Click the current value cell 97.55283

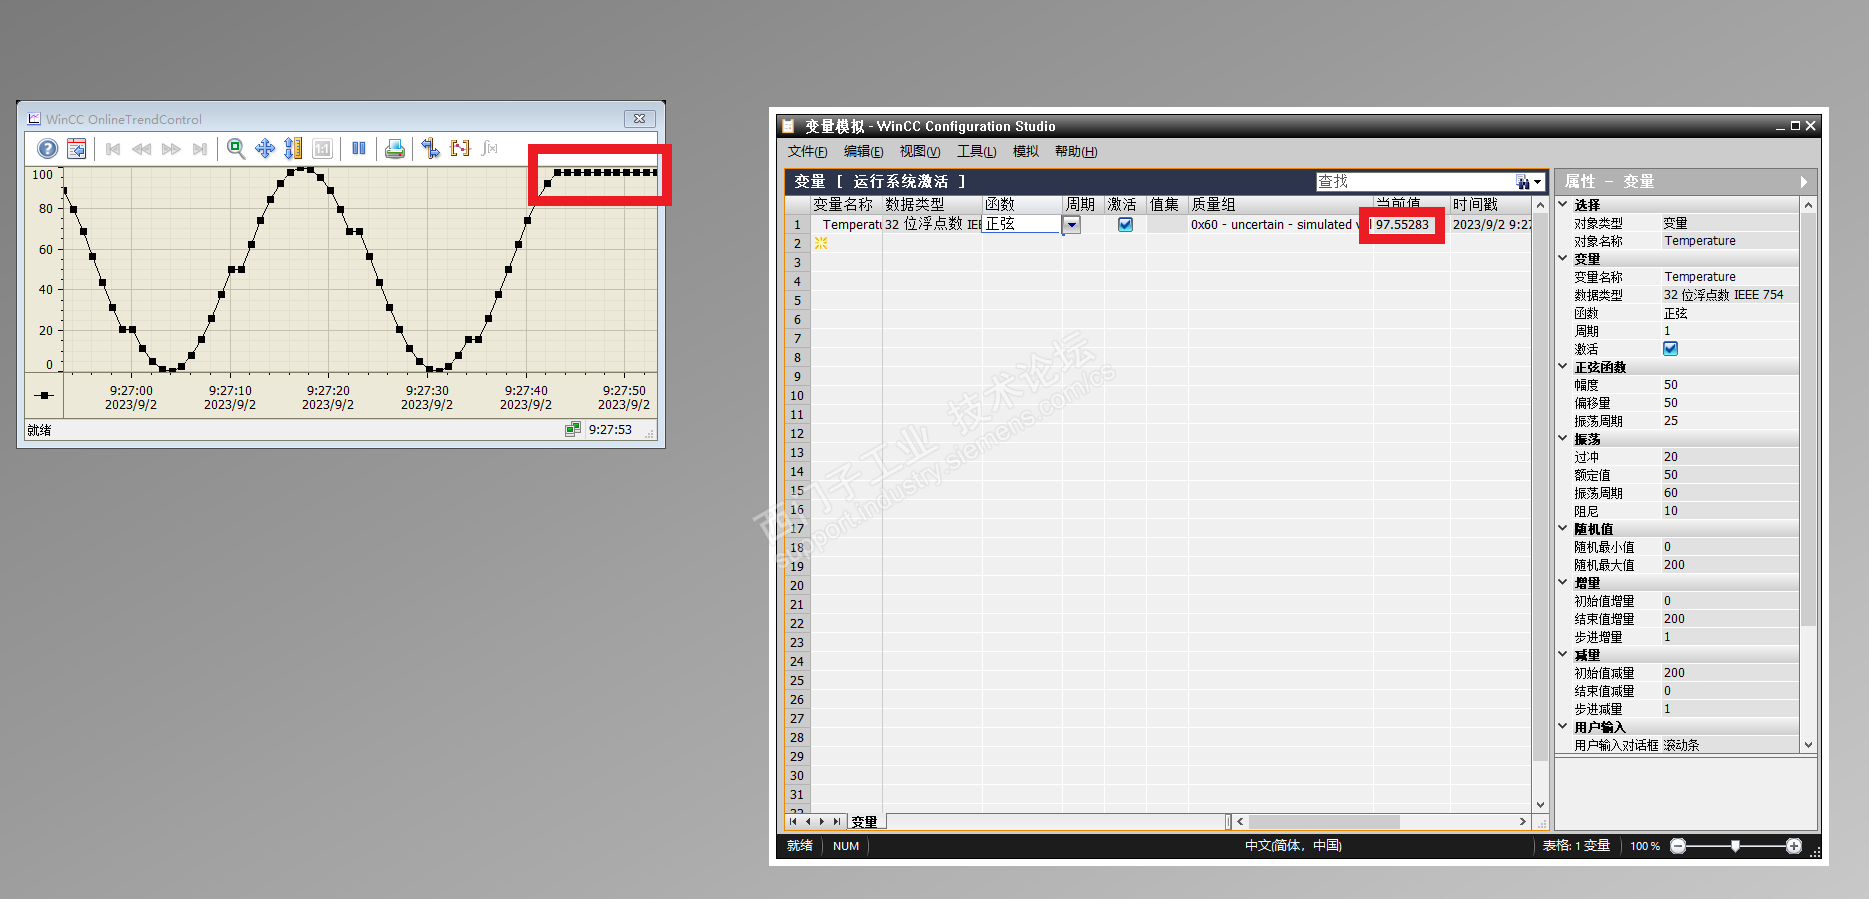tap(1410, 225)
